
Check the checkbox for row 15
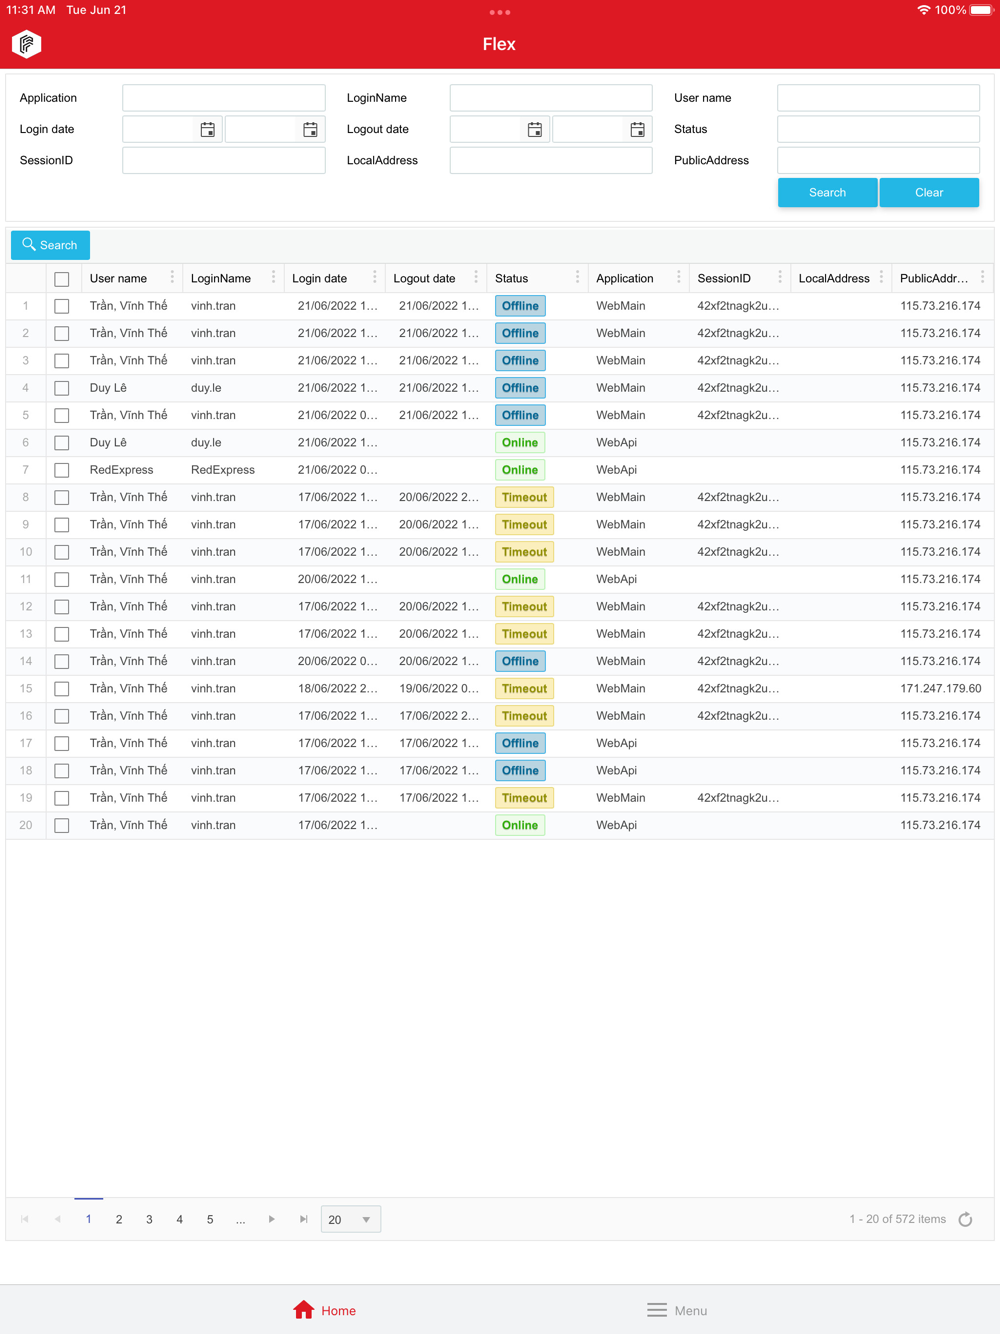[62, 689]
